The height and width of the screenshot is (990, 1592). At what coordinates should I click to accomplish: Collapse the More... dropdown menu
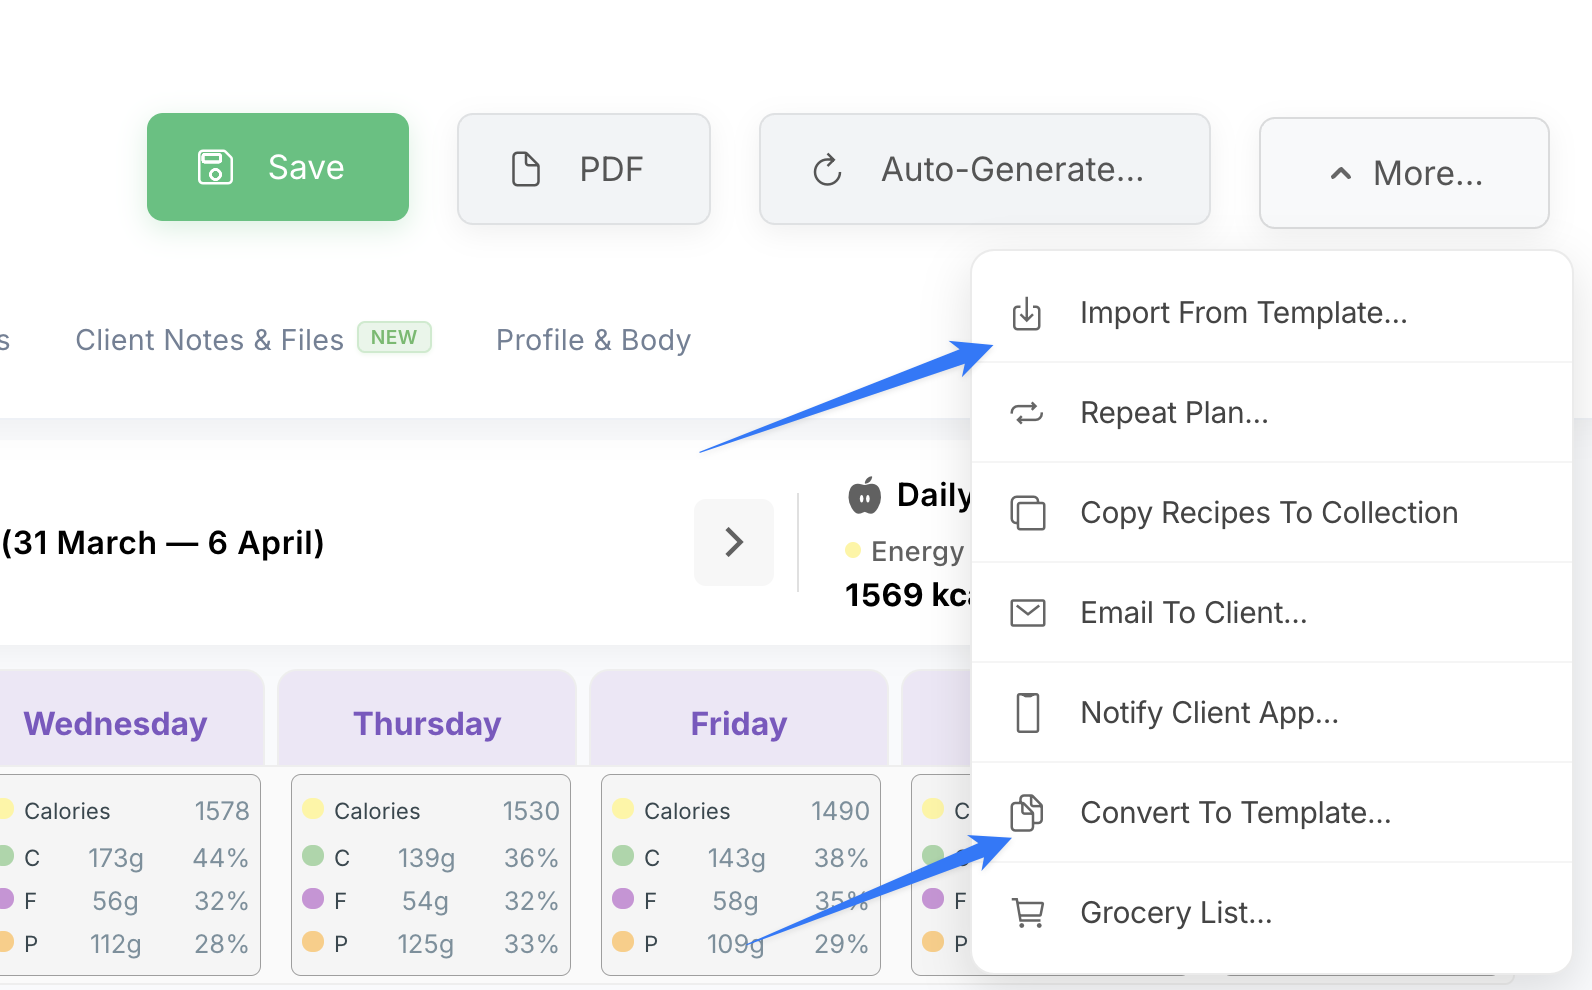tap(1404, 173)
